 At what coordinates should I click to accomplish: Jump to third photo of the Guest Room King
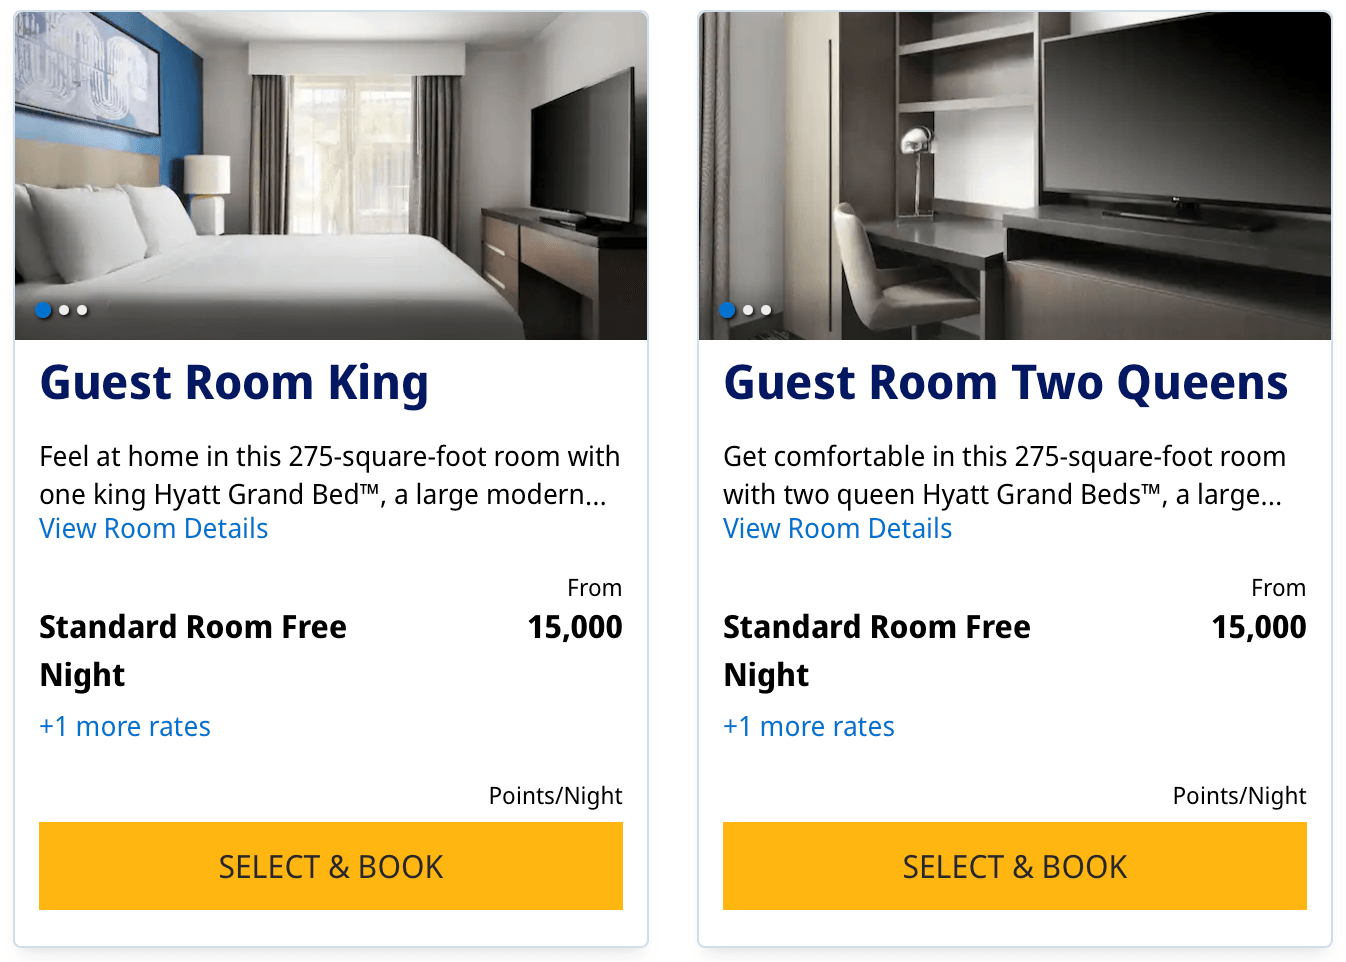[82, 310]
